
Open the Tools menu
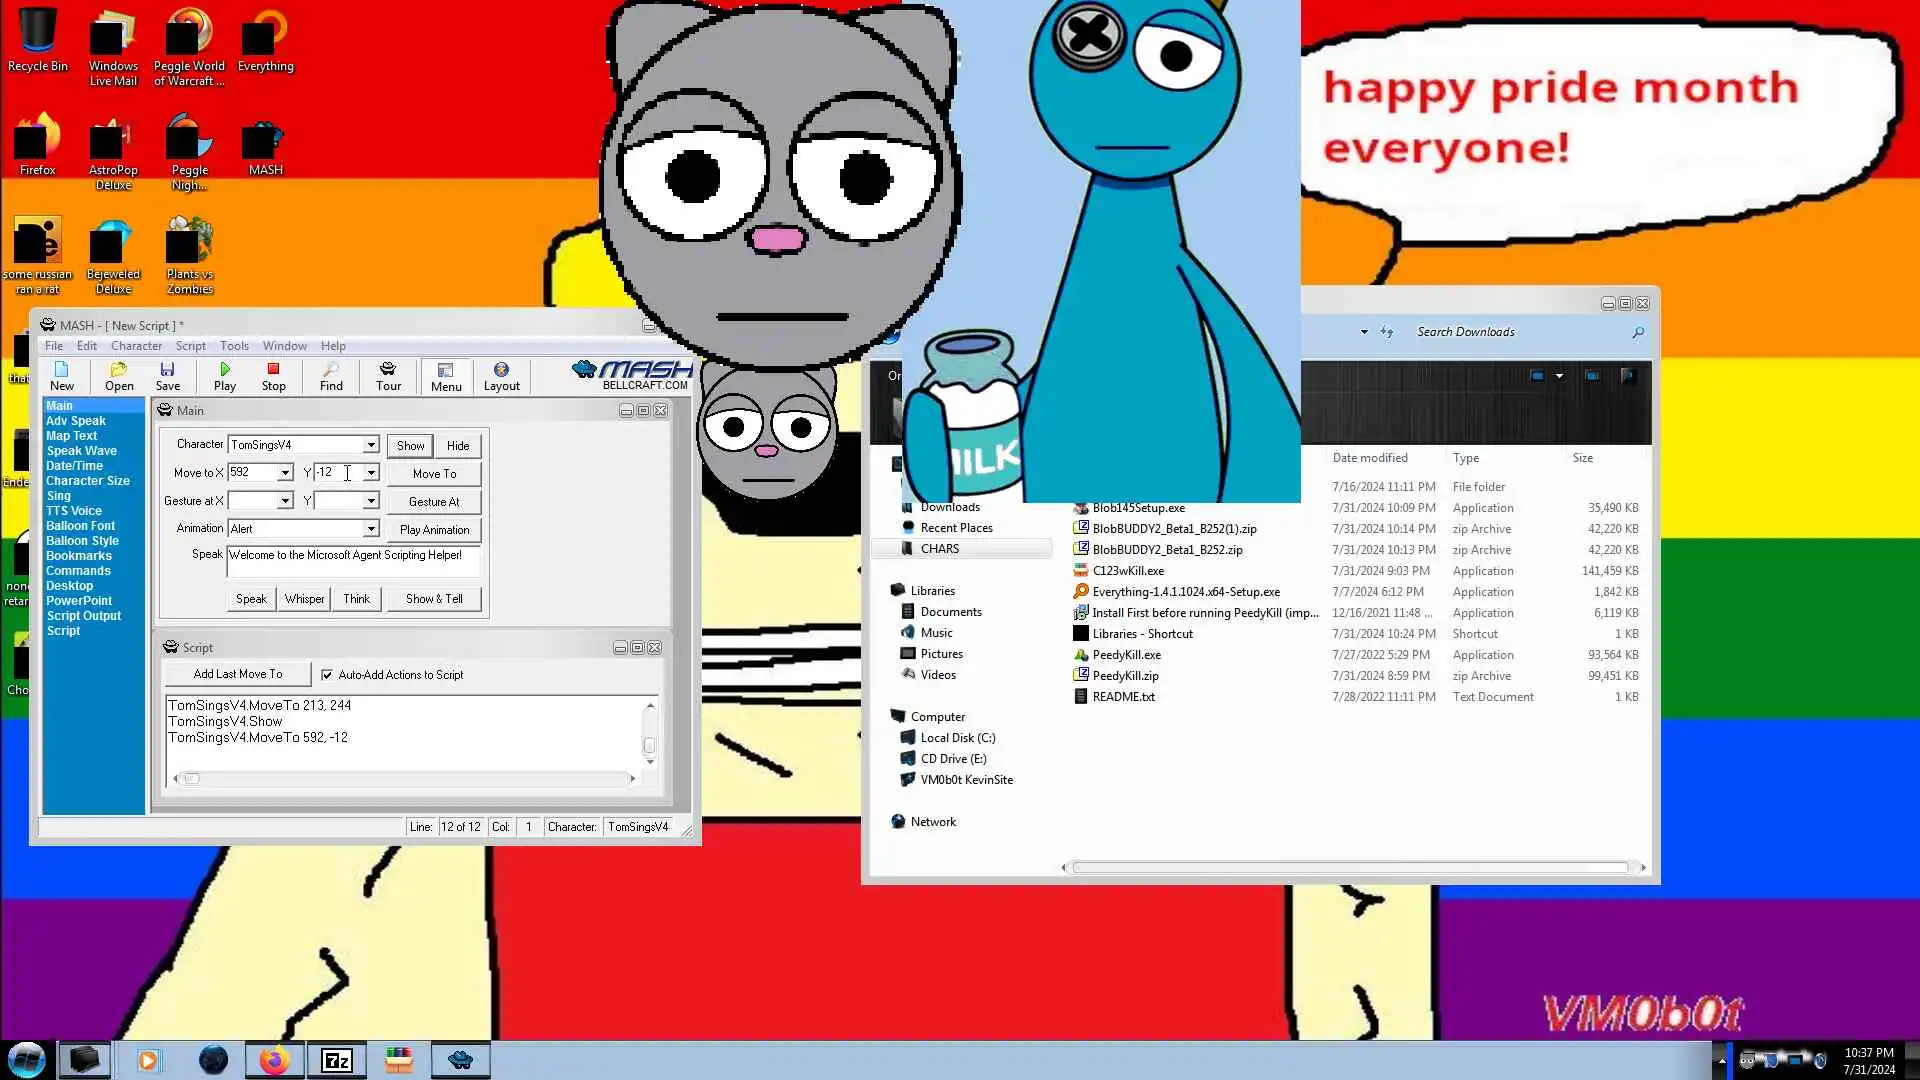pos(234,346)
